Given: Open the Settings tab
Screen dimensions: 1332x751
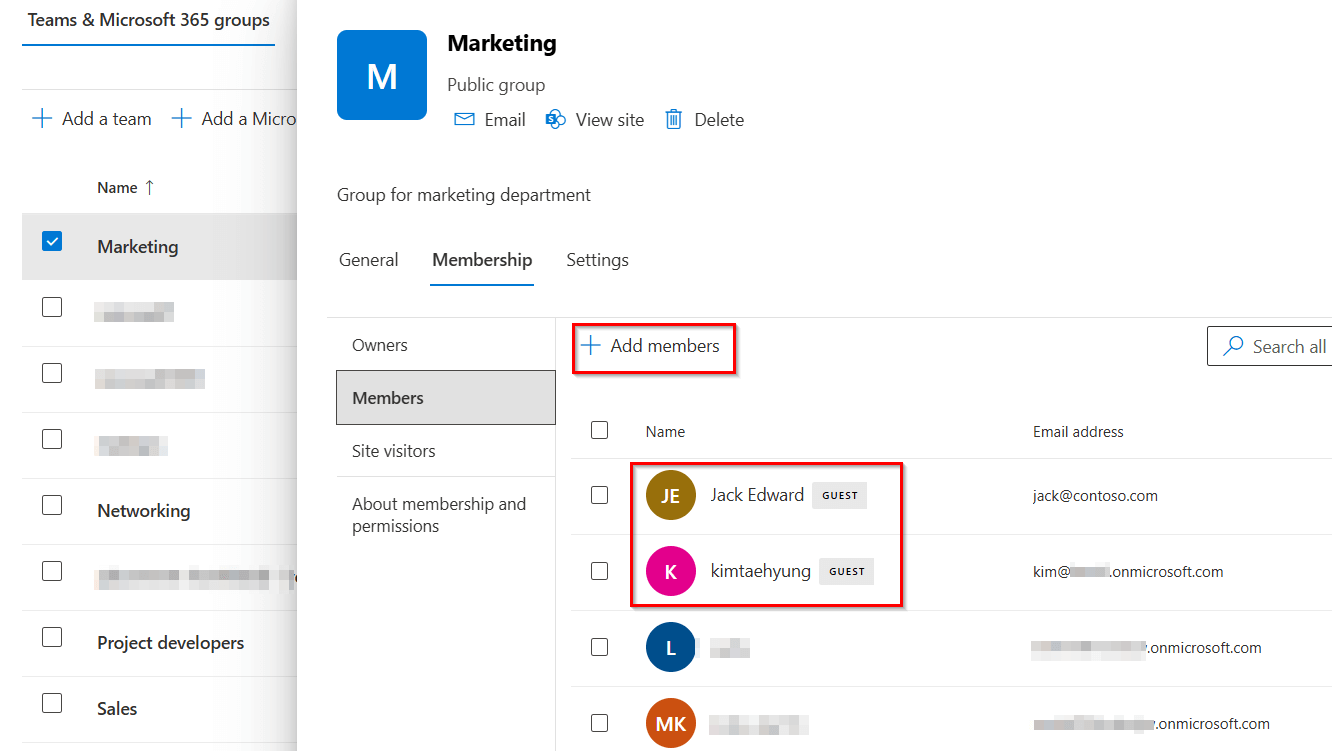Looking at the screenshot, I should coord(597,260).
